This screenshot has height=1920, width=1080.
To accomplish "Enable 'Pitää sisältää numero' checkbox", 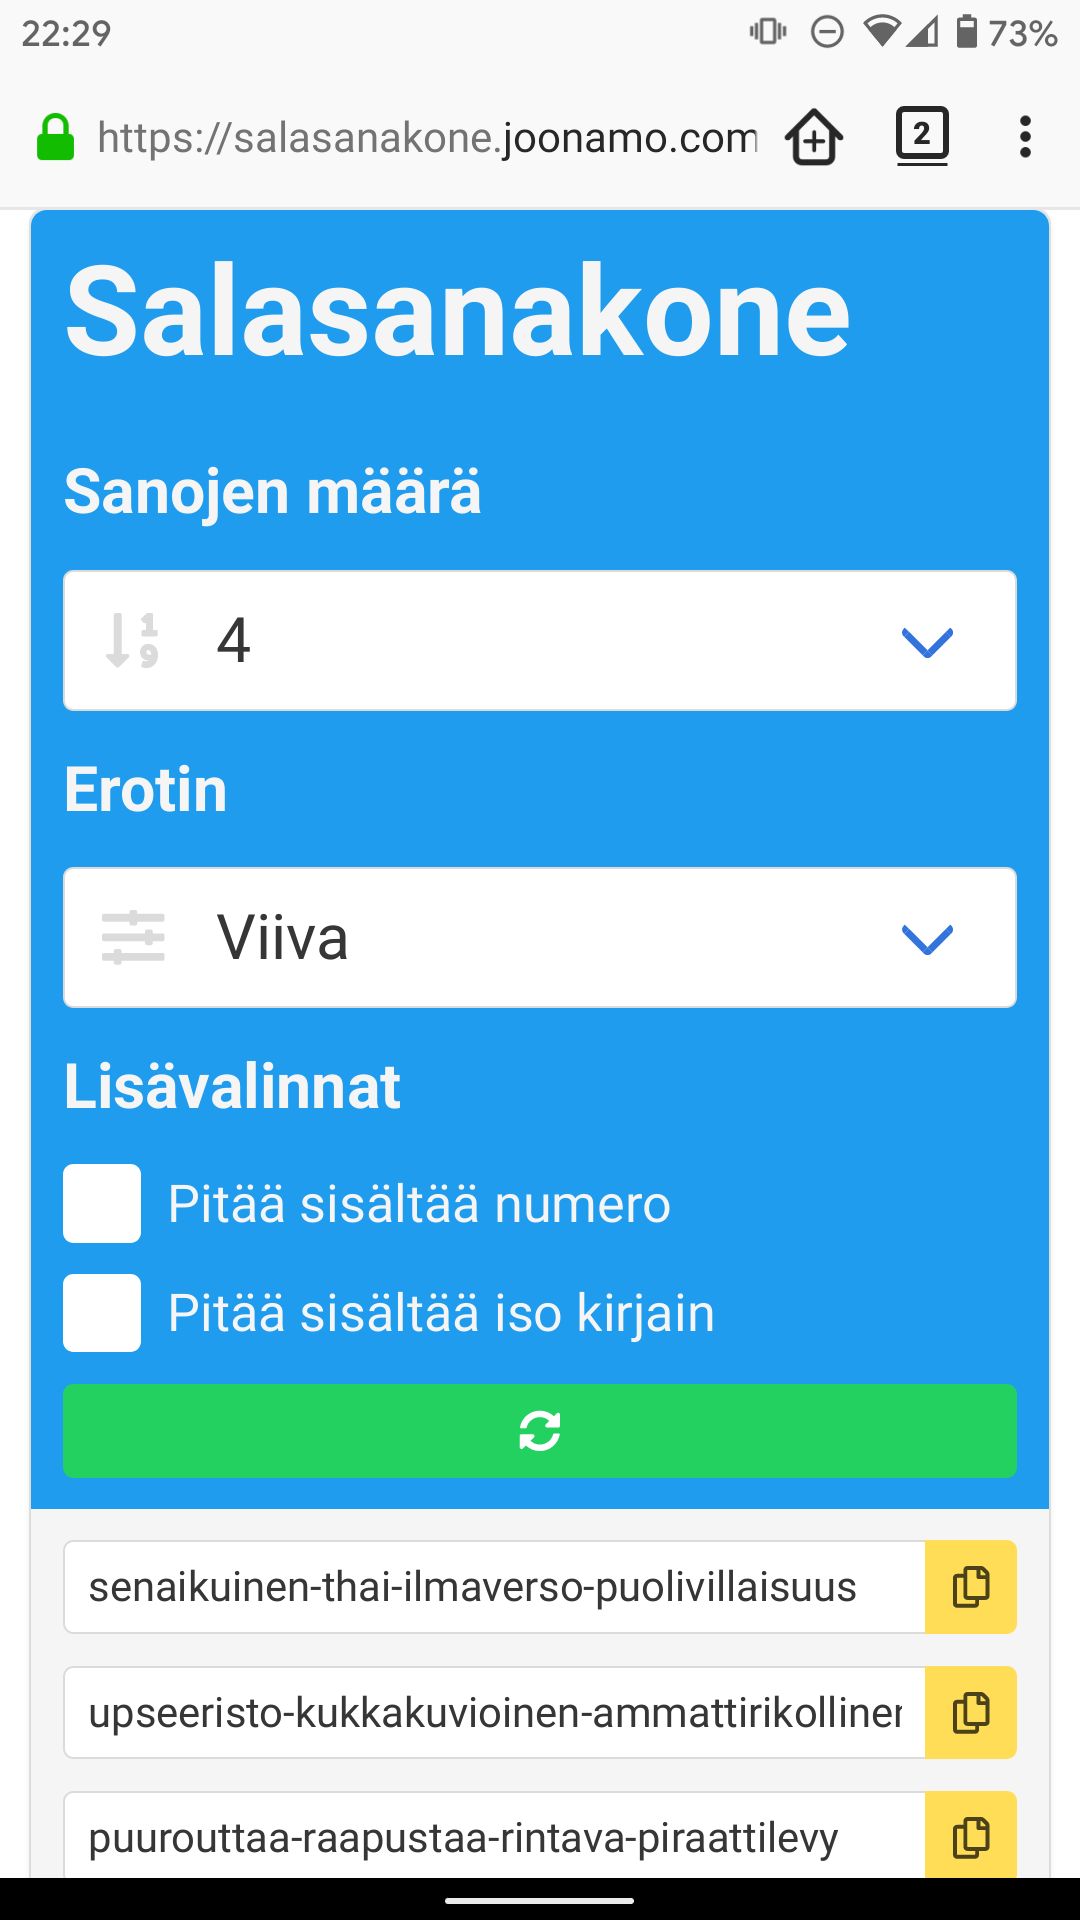I will (102, 1203).
